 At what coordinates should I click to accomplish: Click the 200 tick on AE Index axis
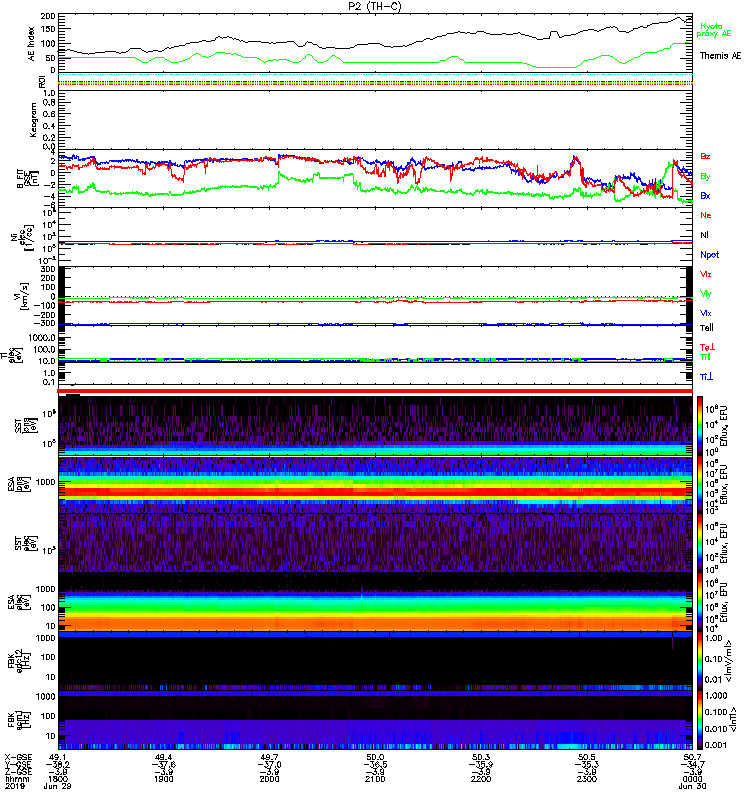[48, 16]
